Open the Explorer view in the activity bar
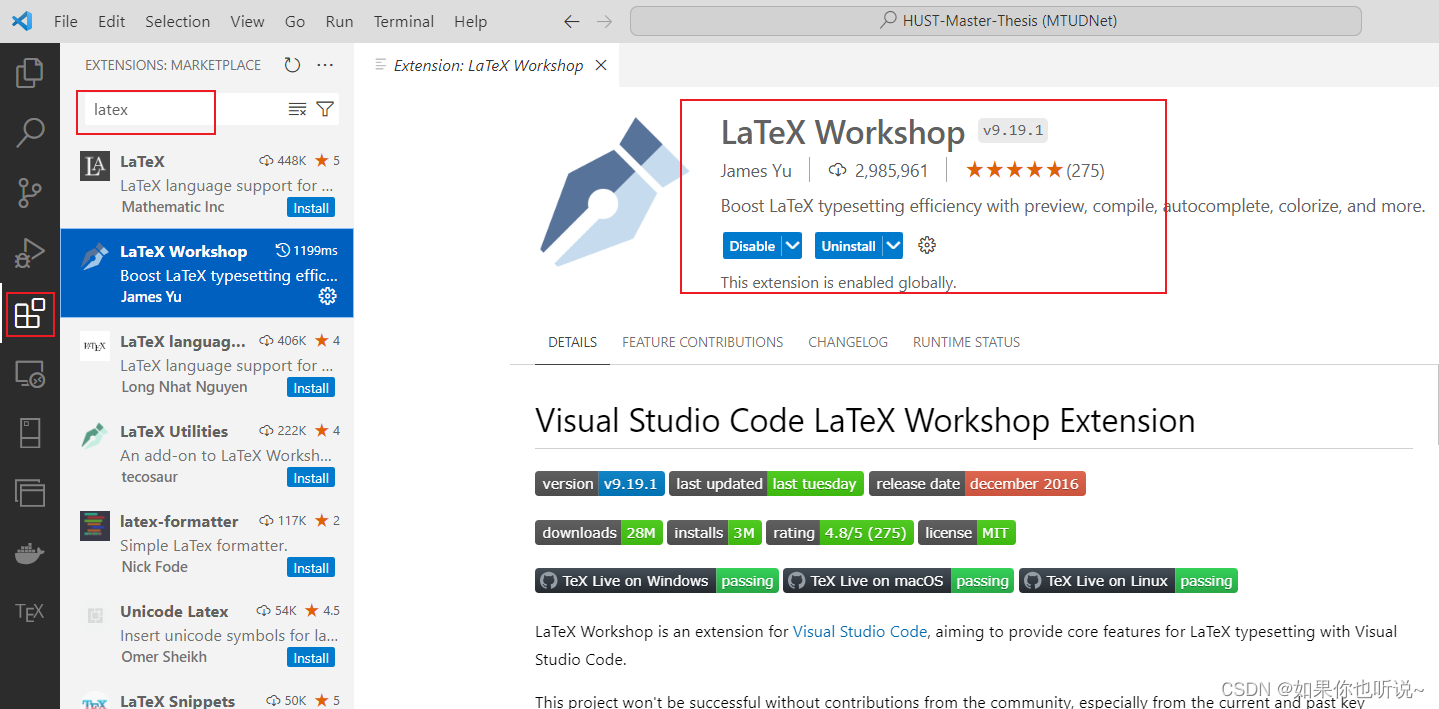The height and width of the screenshot is (709, 1439). pos(29,72)
